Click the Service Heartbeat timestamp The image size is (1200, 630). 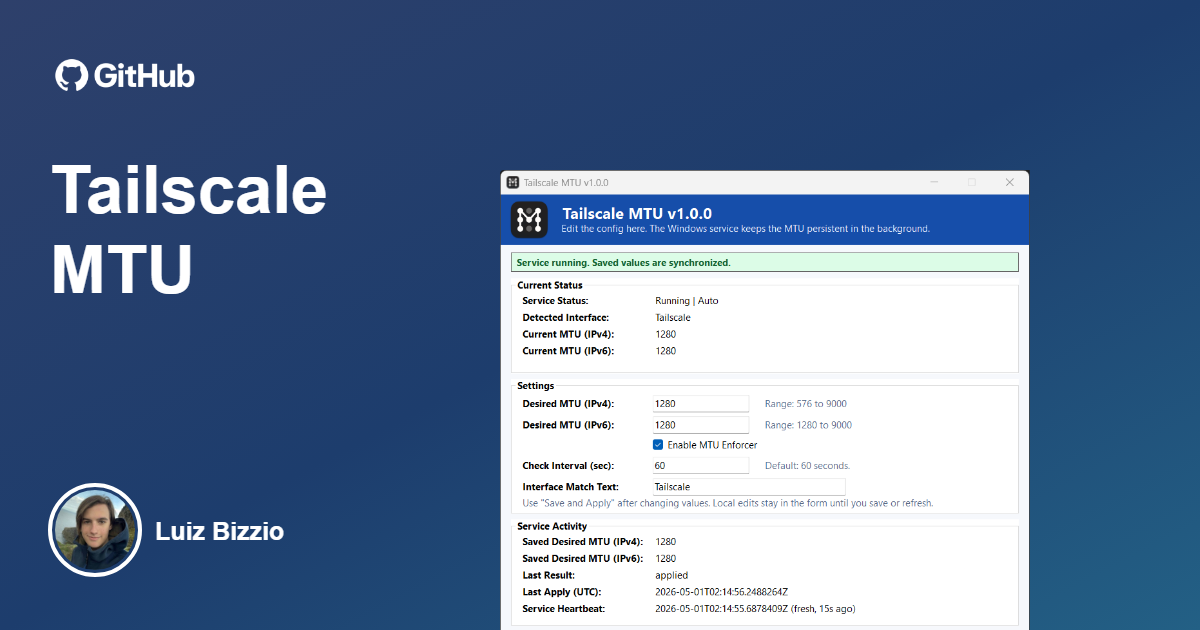755,609
